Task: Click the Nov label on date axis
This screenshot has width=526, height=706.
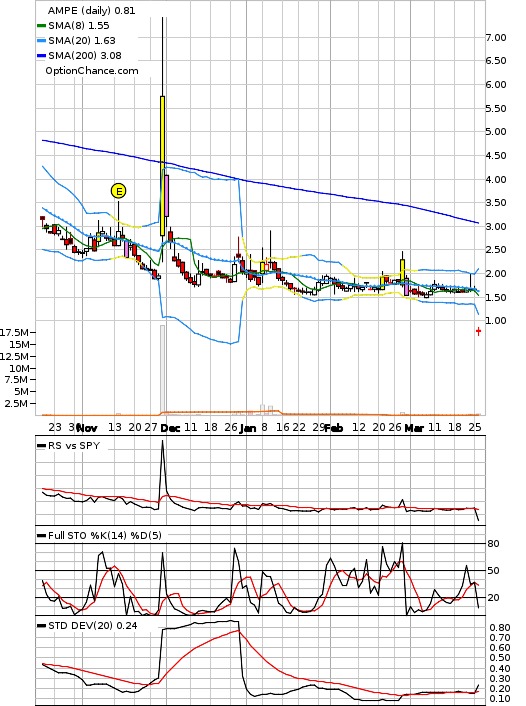Action: (87, 428)
